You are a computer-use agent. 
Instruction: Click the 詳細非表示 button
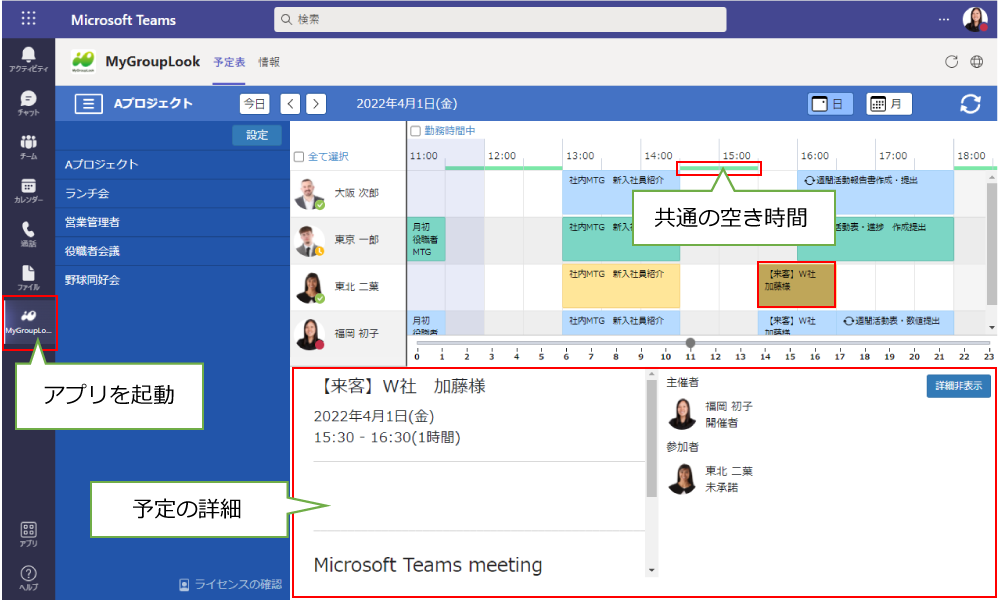958,386
